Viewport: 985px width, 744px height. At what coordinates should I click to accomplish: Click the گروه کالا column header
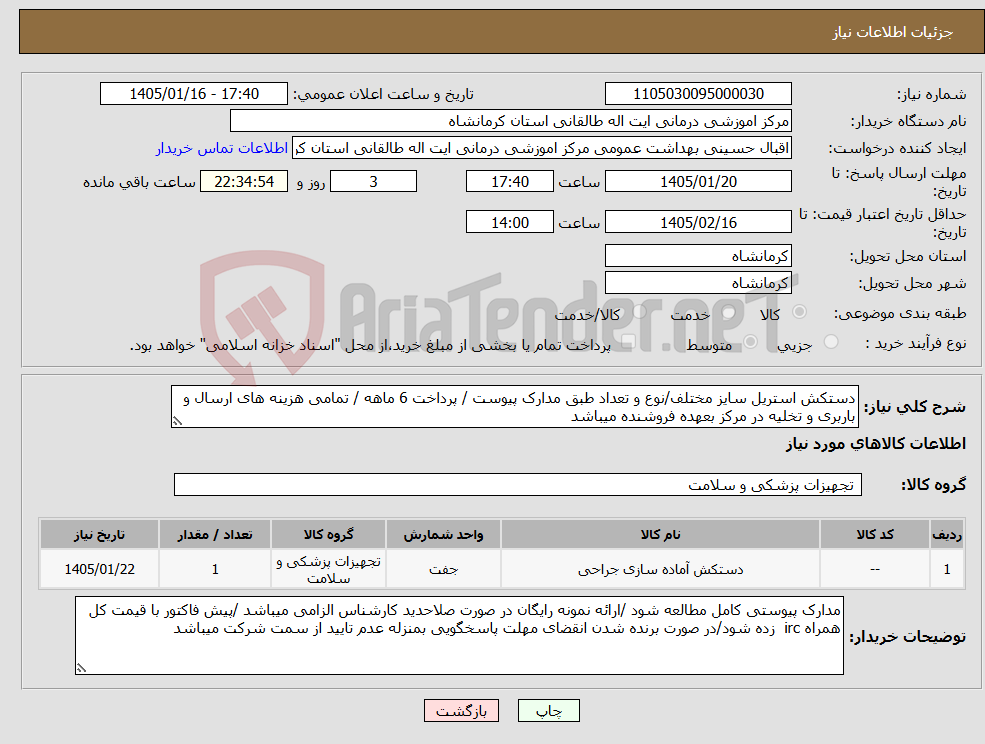[x=329, y=534]
